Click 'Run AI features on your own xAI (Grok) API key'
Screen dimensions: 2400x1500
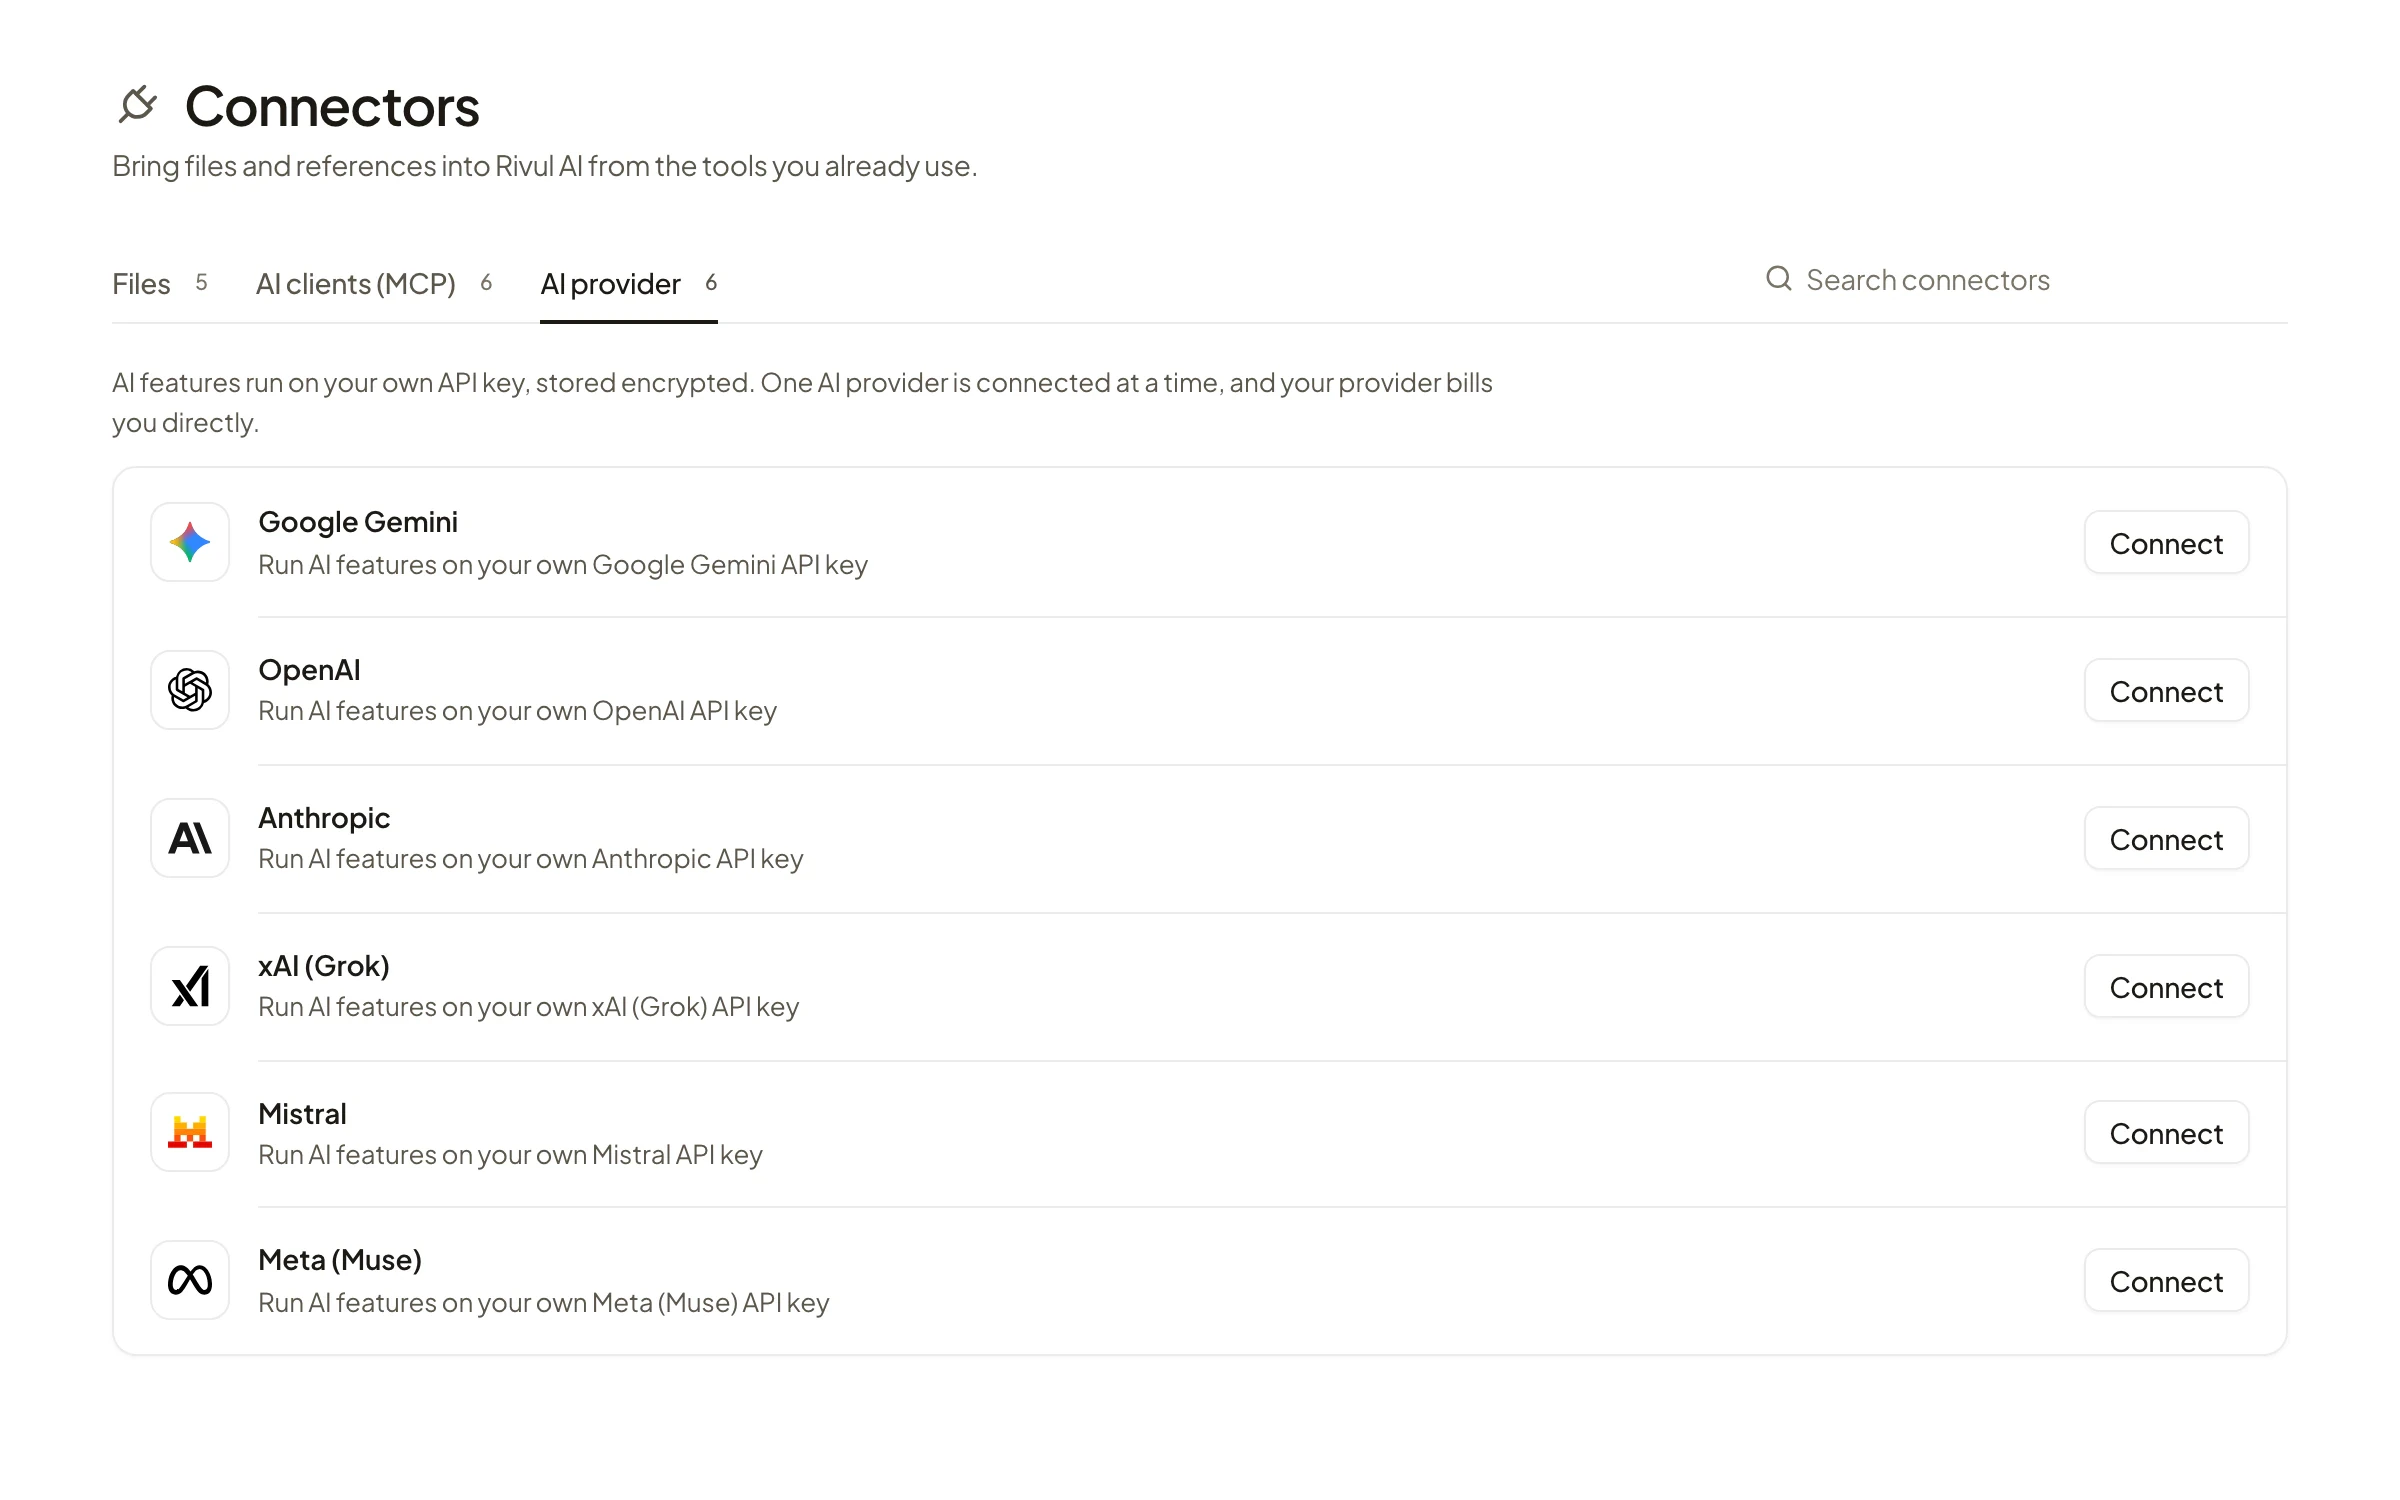pos(529,1007)
